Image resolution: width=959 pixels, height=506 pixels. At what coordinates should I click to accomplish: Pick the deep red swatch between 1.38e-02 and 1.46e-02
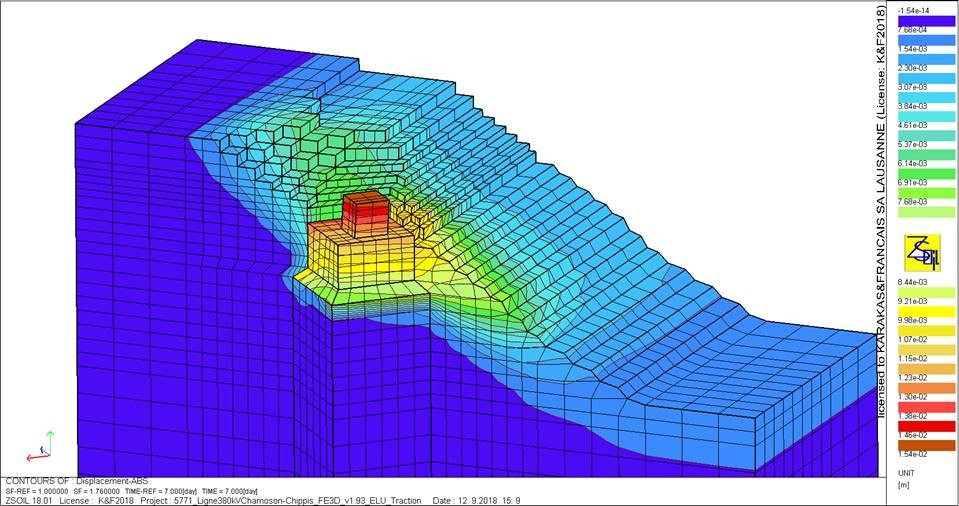[x=926, y=426]
